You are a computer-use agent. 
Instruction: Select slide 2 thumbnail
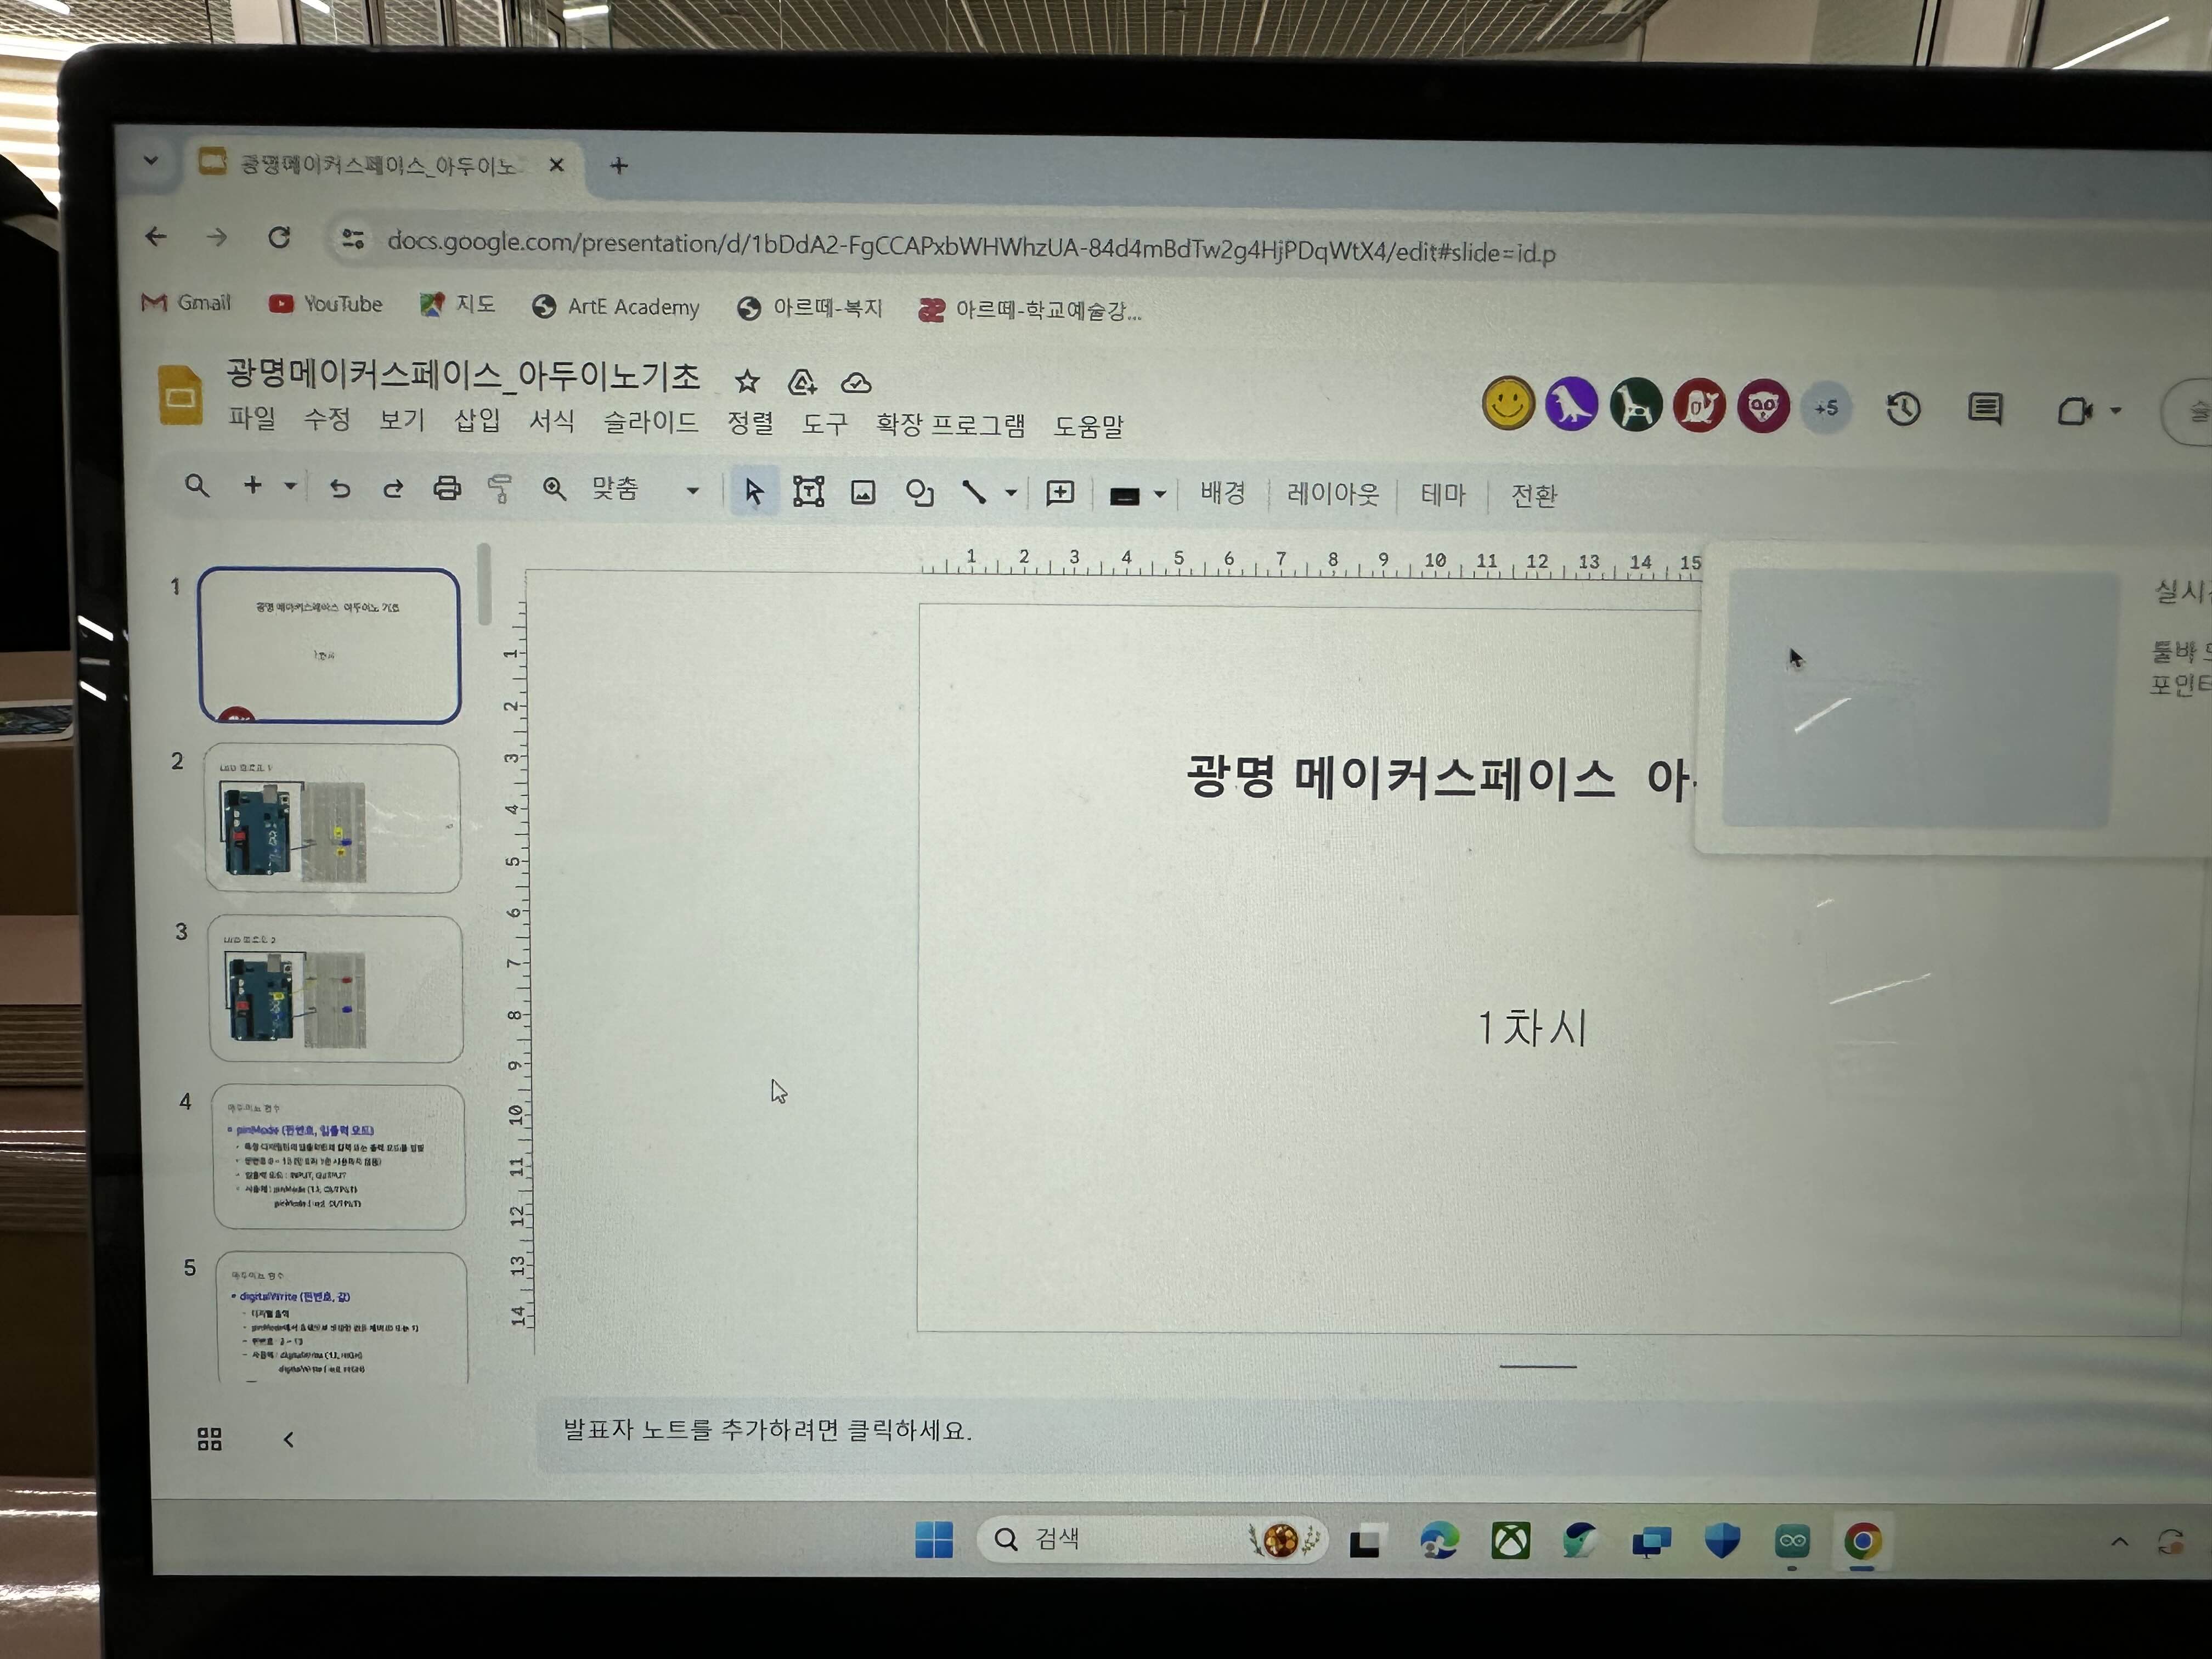pos(333,818)
